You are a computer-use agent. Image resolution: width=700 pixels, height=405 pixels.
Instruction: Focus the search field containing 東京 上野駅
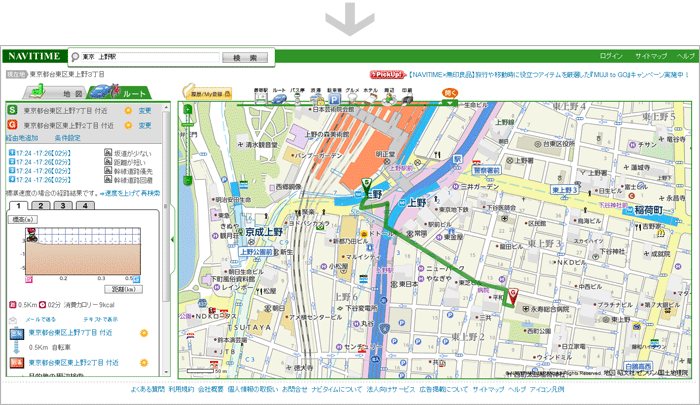(x=150, y=57)
